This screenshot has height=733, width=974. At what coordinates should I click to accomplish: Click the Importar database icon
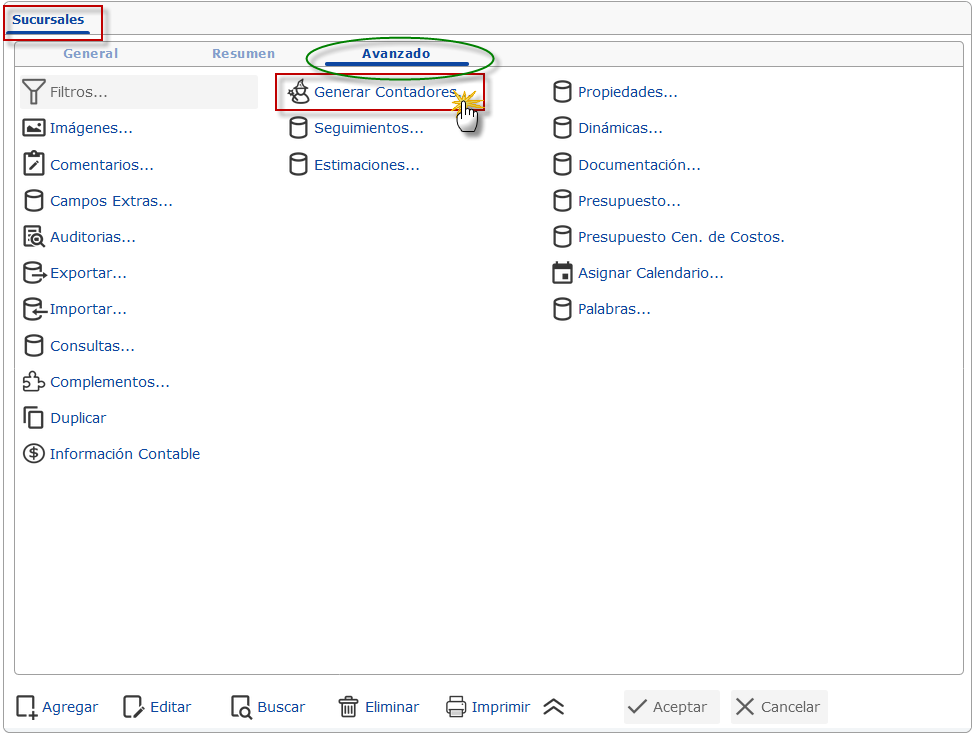(34, 309)
